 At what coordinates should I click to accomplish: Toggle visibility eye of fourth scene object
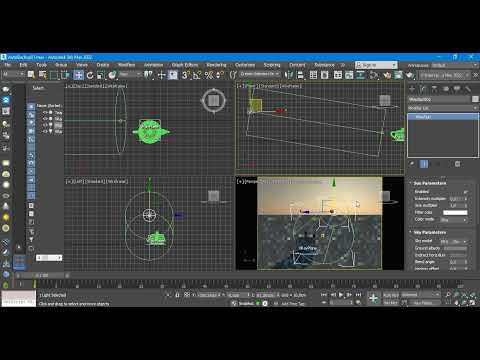click(45, 131)
